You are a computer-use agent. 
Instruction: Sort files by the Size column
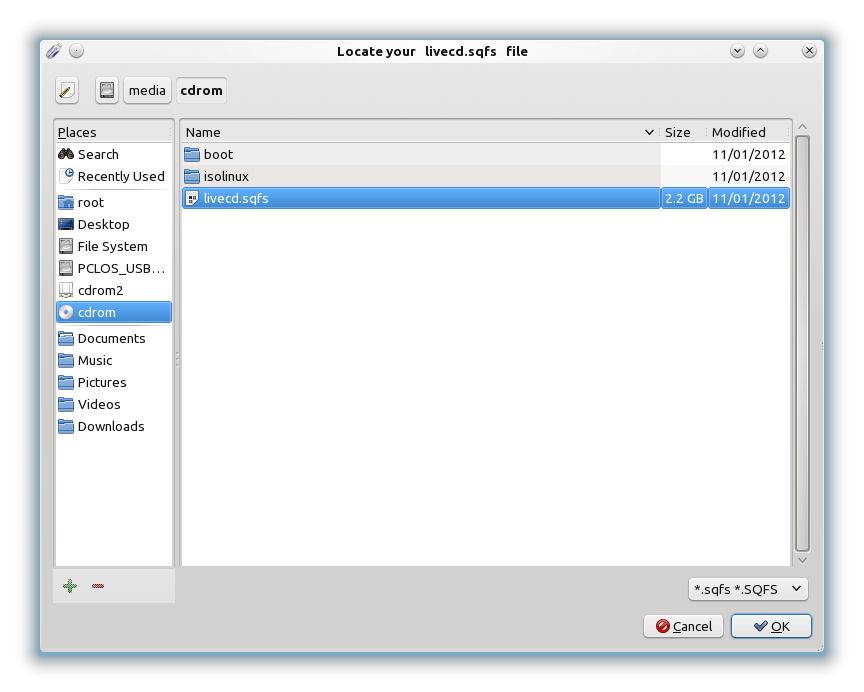(x=683, y=132)
